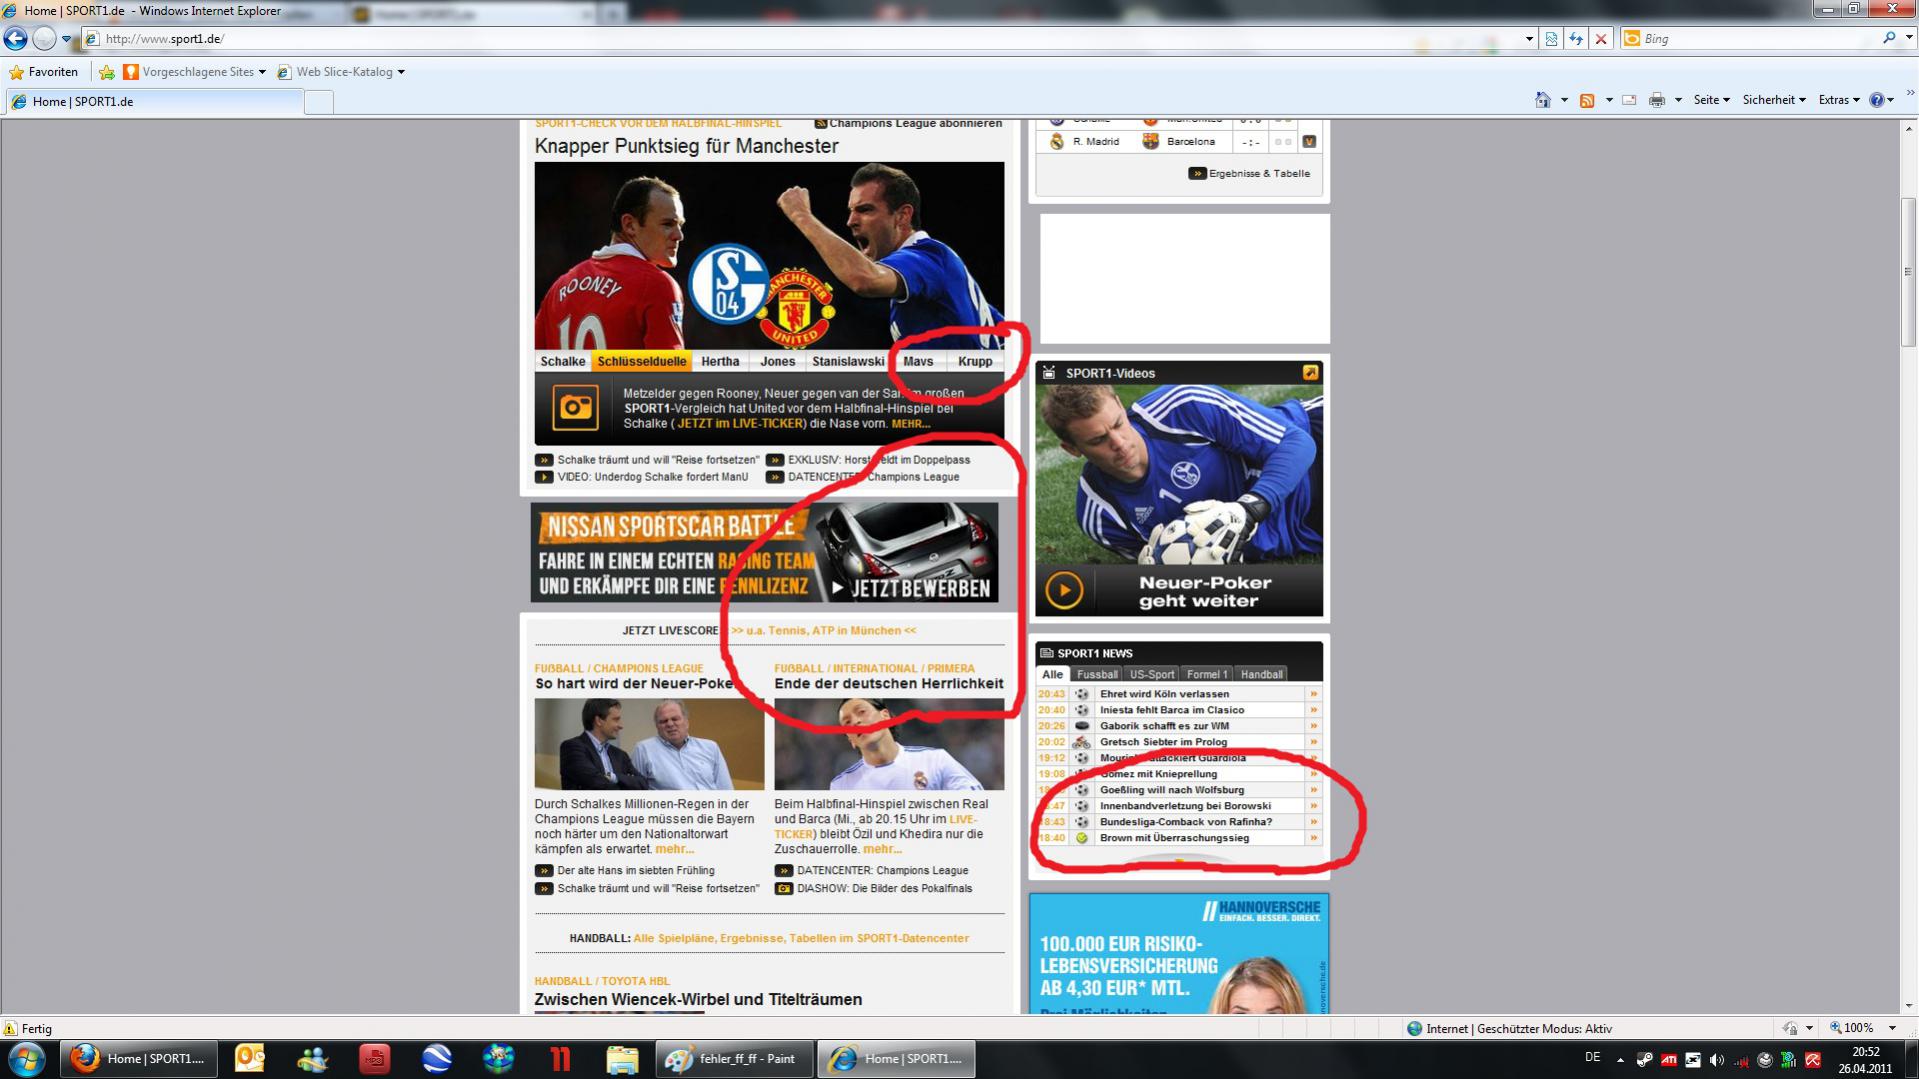The height and width of the screenshot is (1079, 1919).
Task: Open the Seite menu
Action: tap(1711, 100)
